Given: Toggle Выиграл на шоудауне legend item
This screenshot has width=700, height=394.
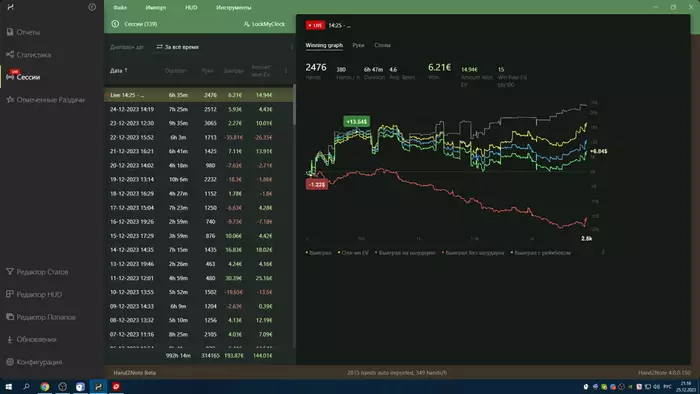Looking at the screenshot, I should click(x=405, y=253).
